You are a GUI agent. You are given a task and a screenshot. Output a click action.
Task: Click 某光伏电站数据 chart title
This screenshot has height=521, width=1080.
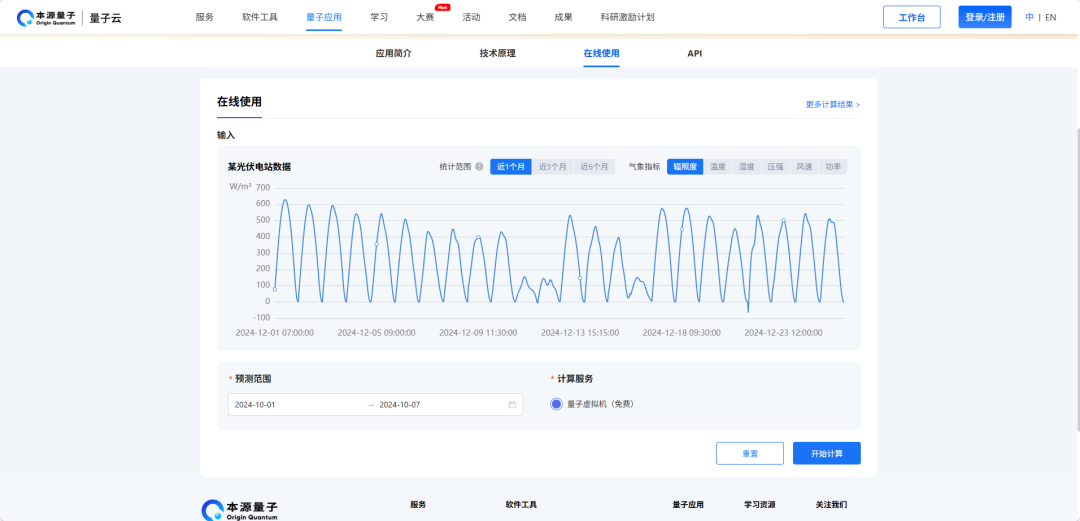point(259,167)
